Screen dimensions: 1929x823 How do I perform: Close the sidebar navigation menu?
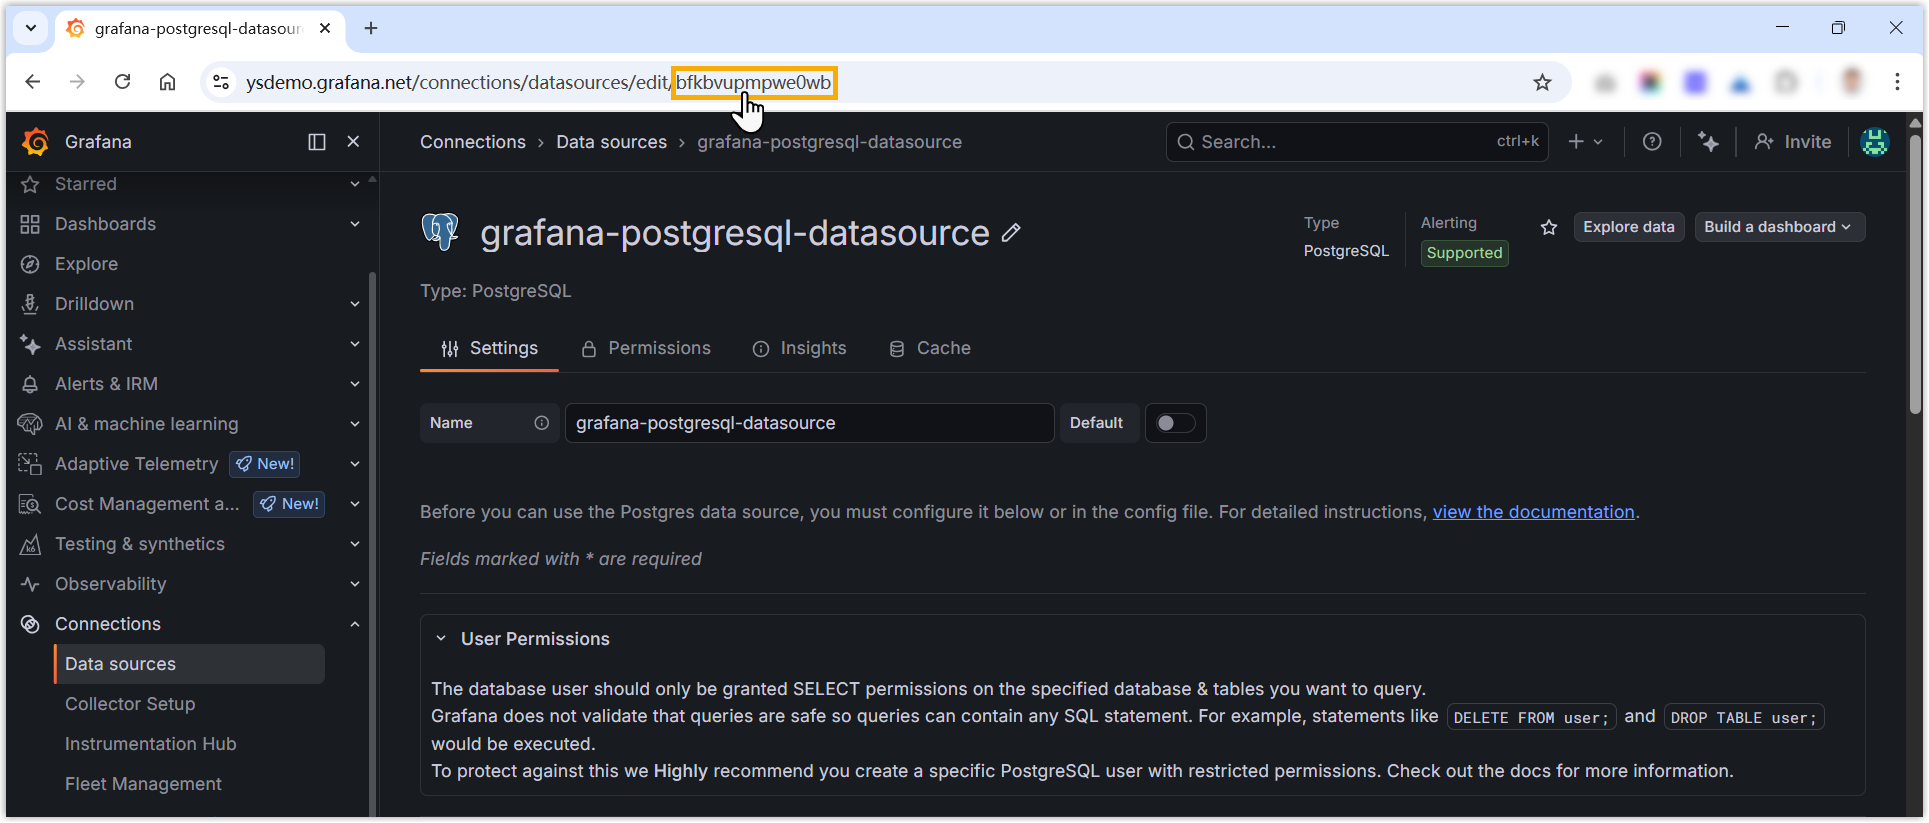(353, 142)
